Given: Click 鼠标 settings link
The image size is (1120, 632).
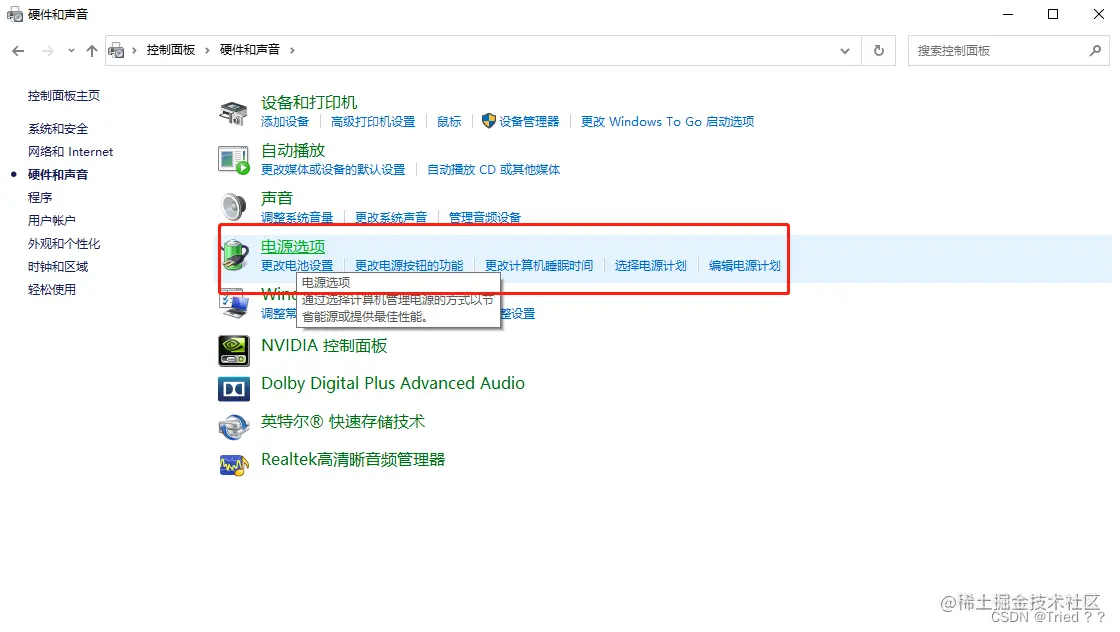Looking at the screenshot, I should [x=449, y=121].
